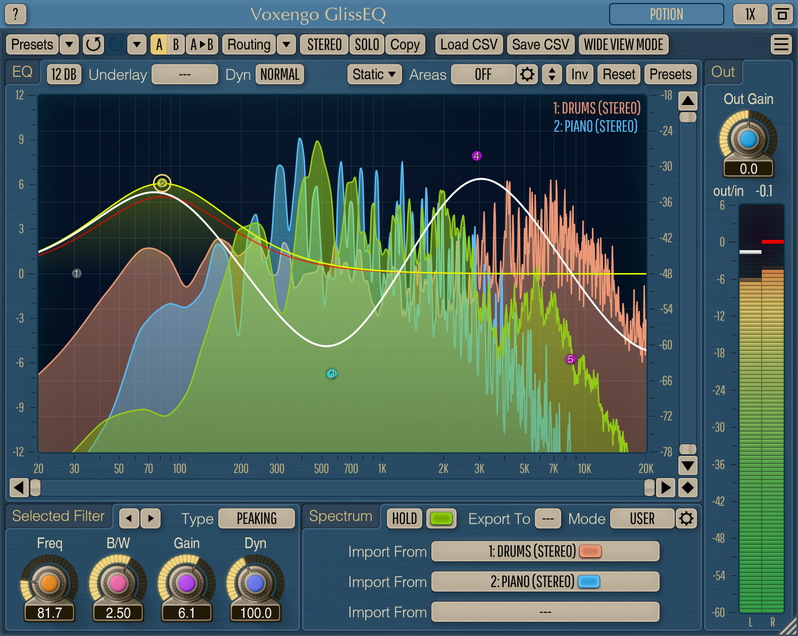Select magenta filter control point 4

click(476, 156)
